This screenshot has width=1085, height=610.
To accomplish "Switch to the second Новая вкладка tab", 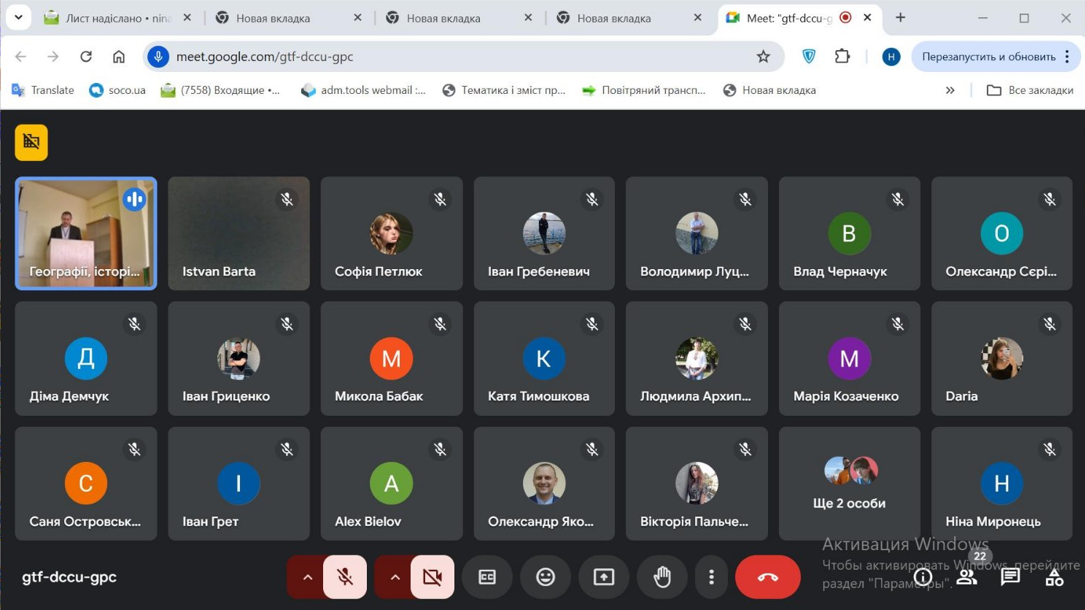I will pos(458,18).
